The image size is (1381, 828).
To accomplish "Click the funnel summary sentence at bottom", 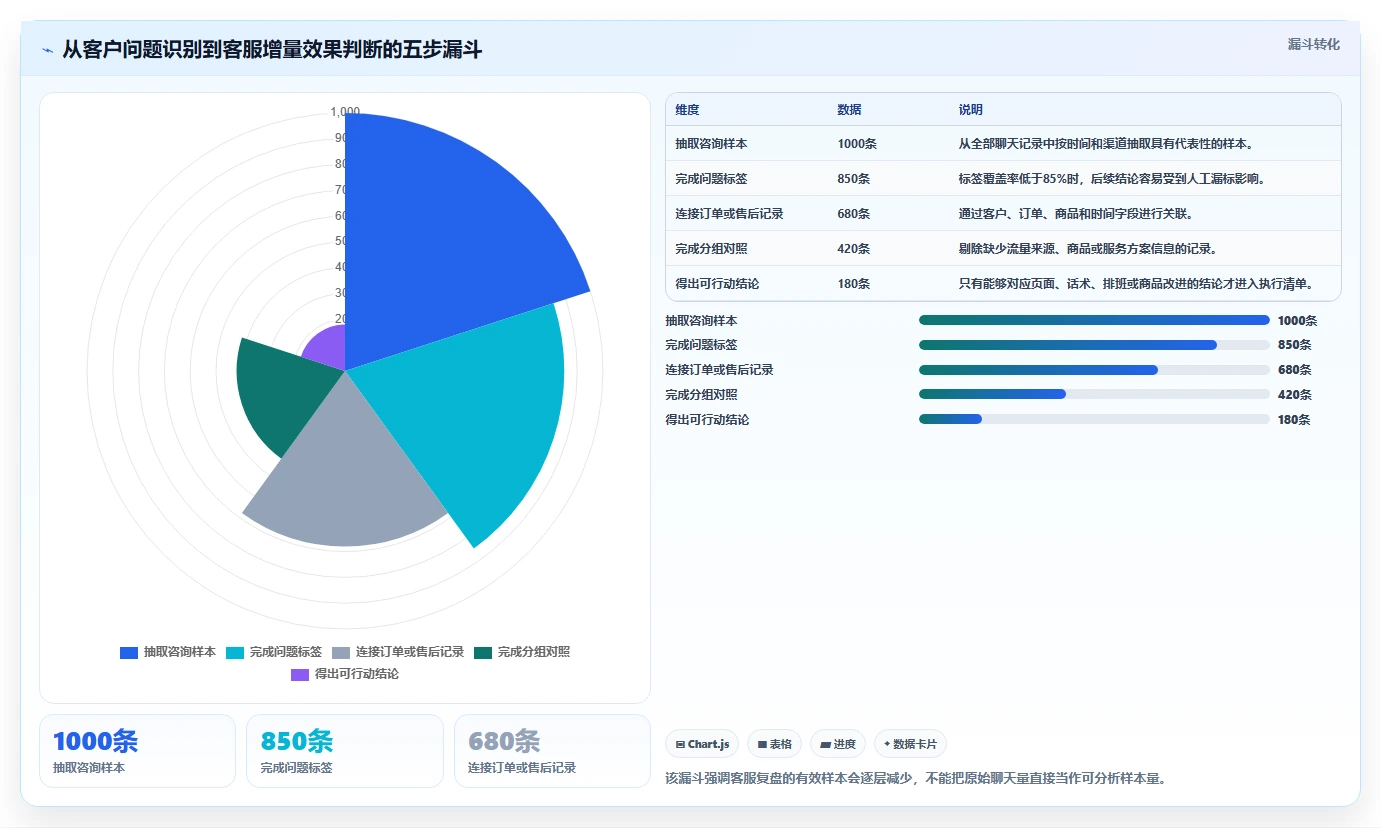I will (x=916, y=778).
